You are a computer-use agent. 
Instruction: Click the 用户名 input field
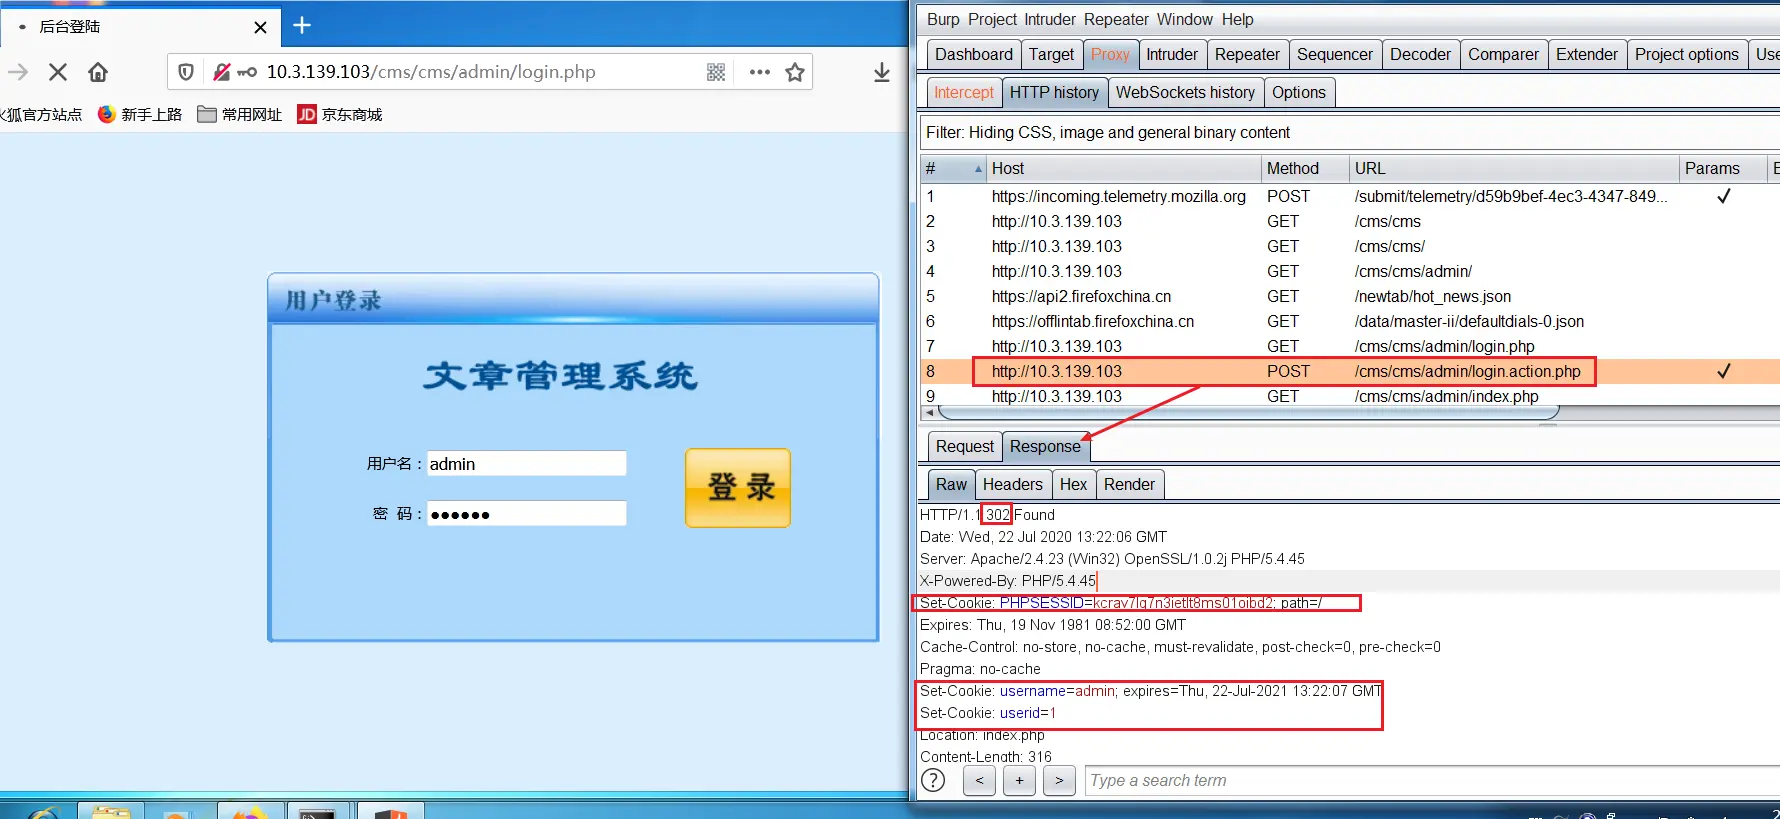pyautogui.click(x=527, y=463)
